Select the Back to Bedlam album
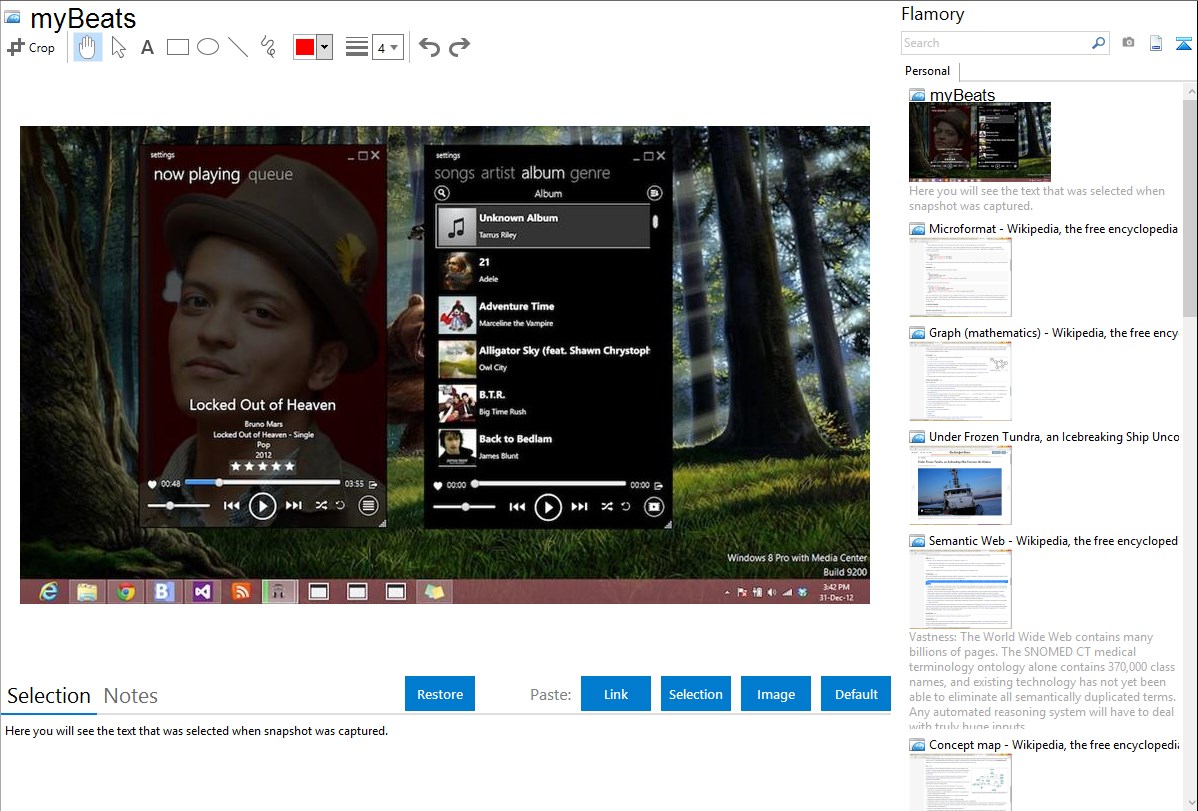The image size is (1198, 811). click(x=543, y=446)
